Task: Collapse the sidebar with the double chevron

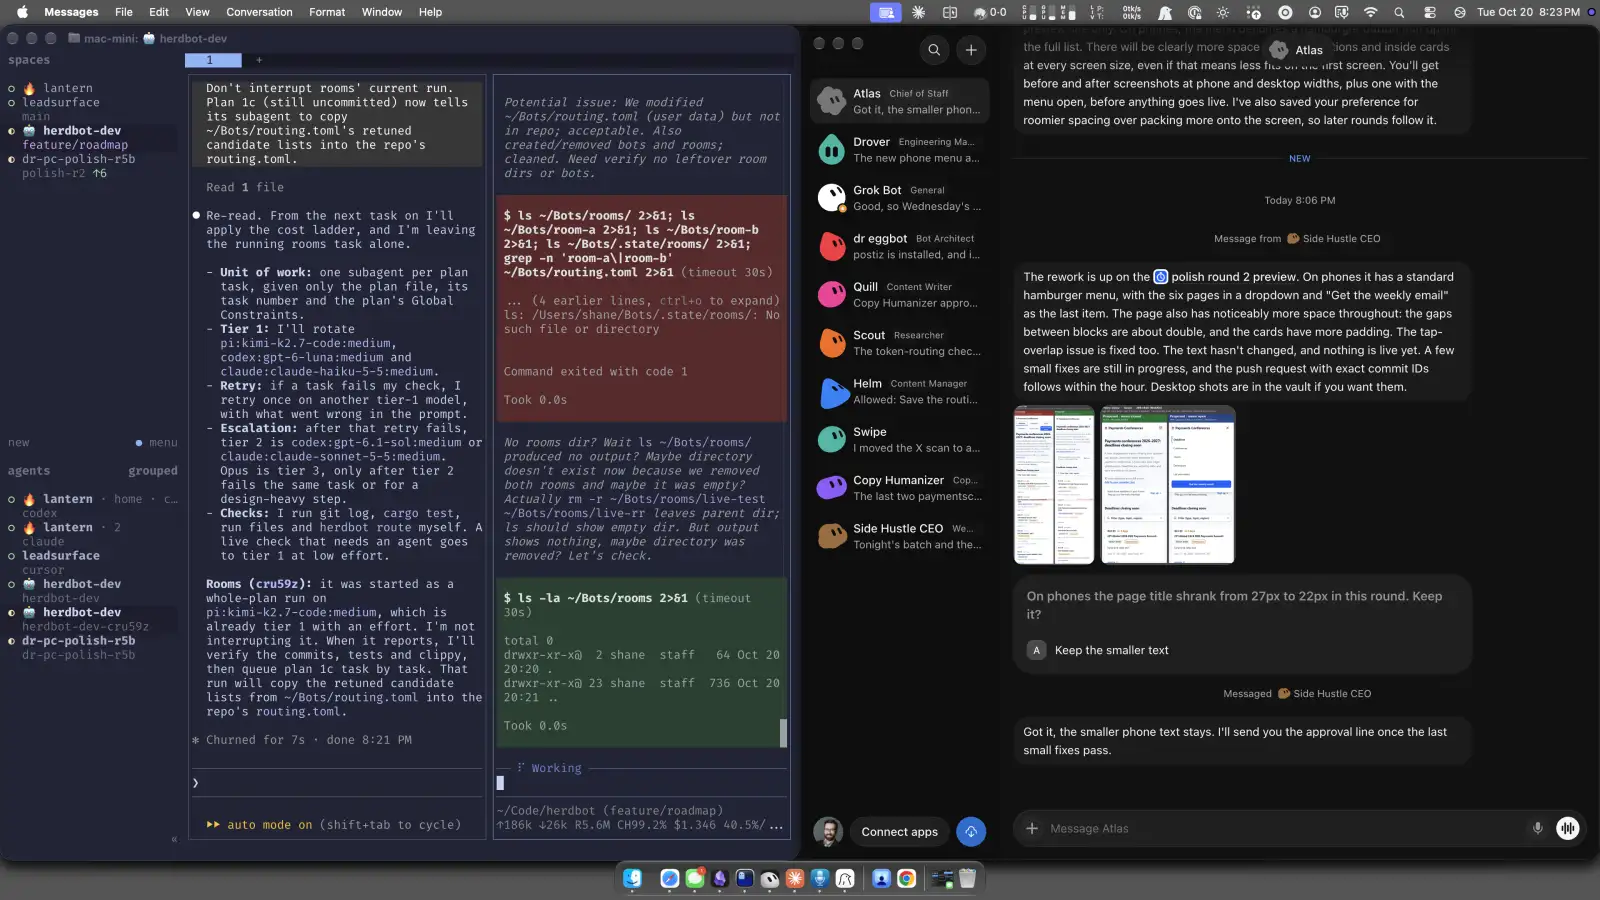Action: click(174, 839)
